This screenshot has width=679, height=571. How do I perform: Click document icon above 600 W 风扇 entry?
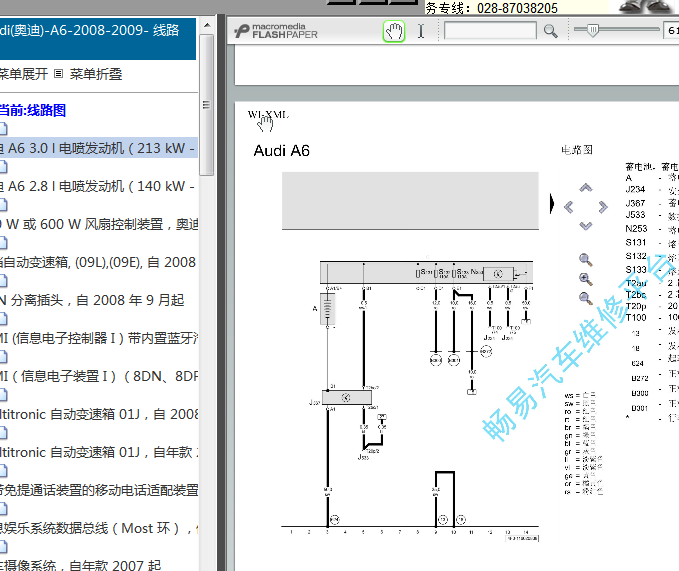[x=3, y=205]
